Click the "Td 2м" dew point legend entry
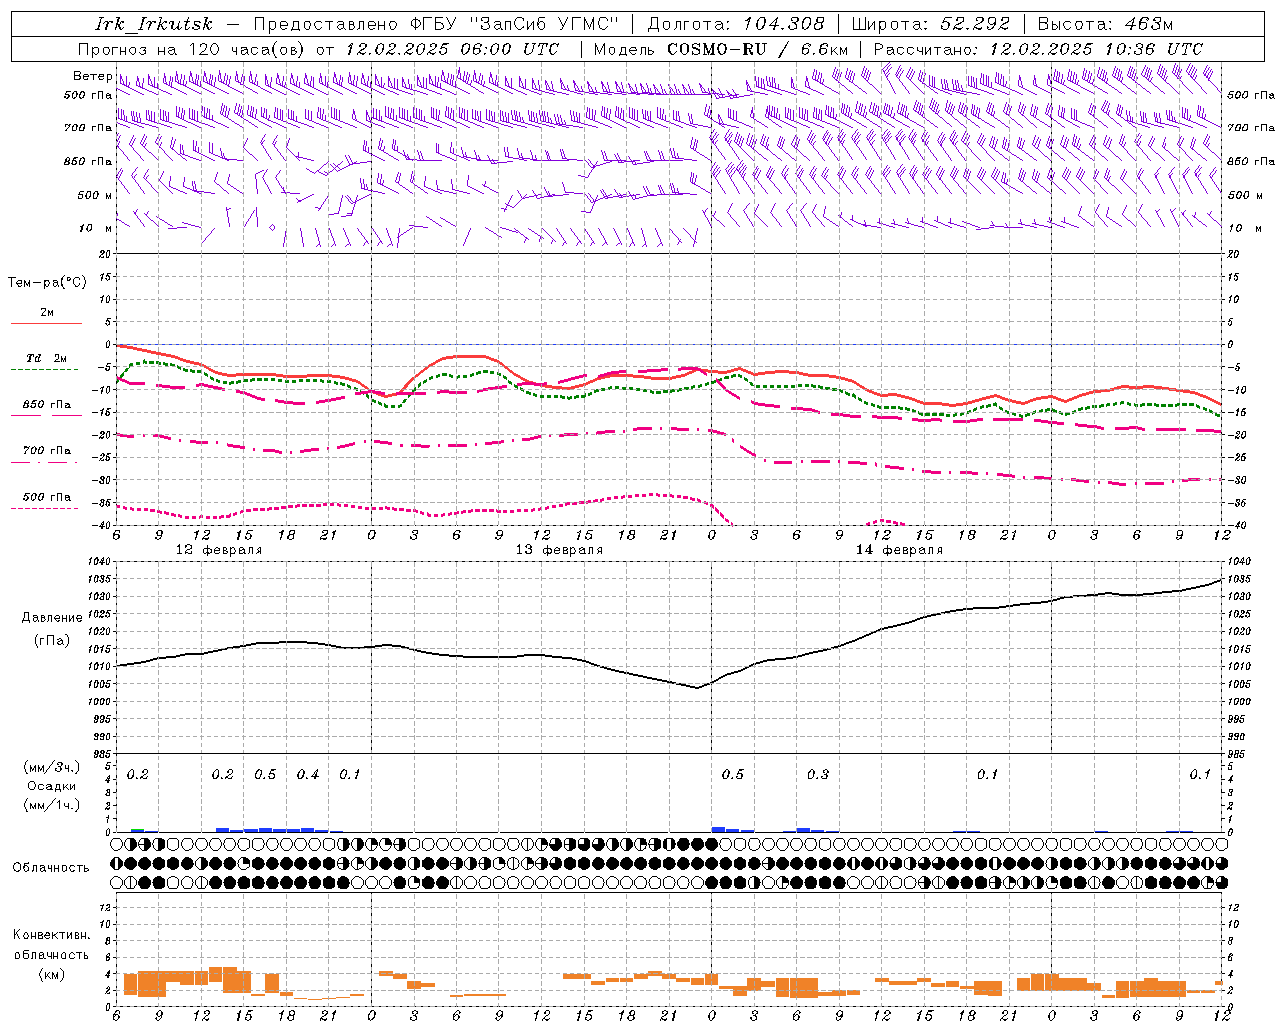The width and height of the screenshot is (1280, 1024). coord(46,358)
